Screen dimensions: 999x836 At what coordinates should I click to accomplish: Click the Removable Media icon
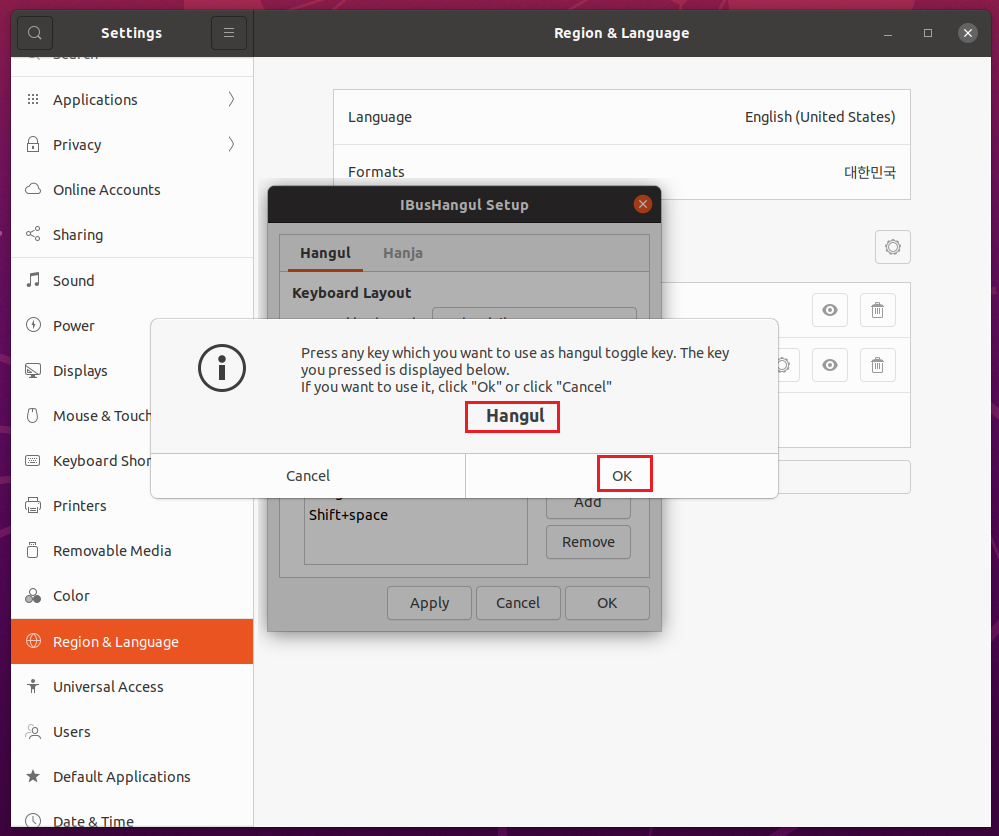point(33,551)
